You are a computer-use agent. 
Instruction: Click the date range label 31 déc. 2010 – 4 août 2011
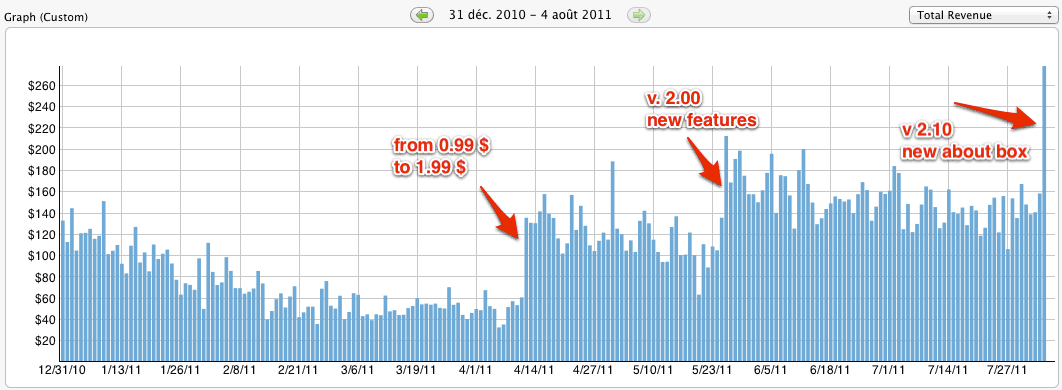530,14
